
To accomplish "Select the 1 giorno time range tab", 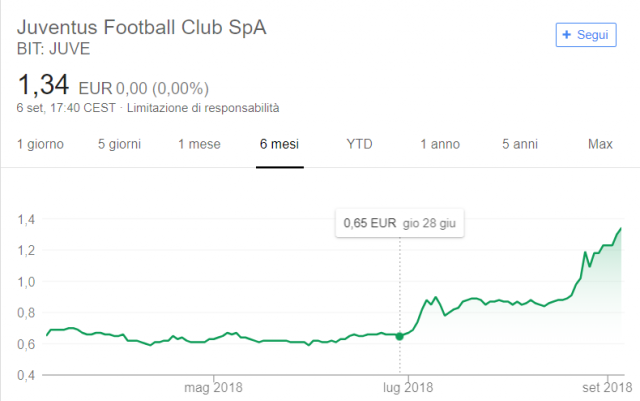I will [40, 144].
